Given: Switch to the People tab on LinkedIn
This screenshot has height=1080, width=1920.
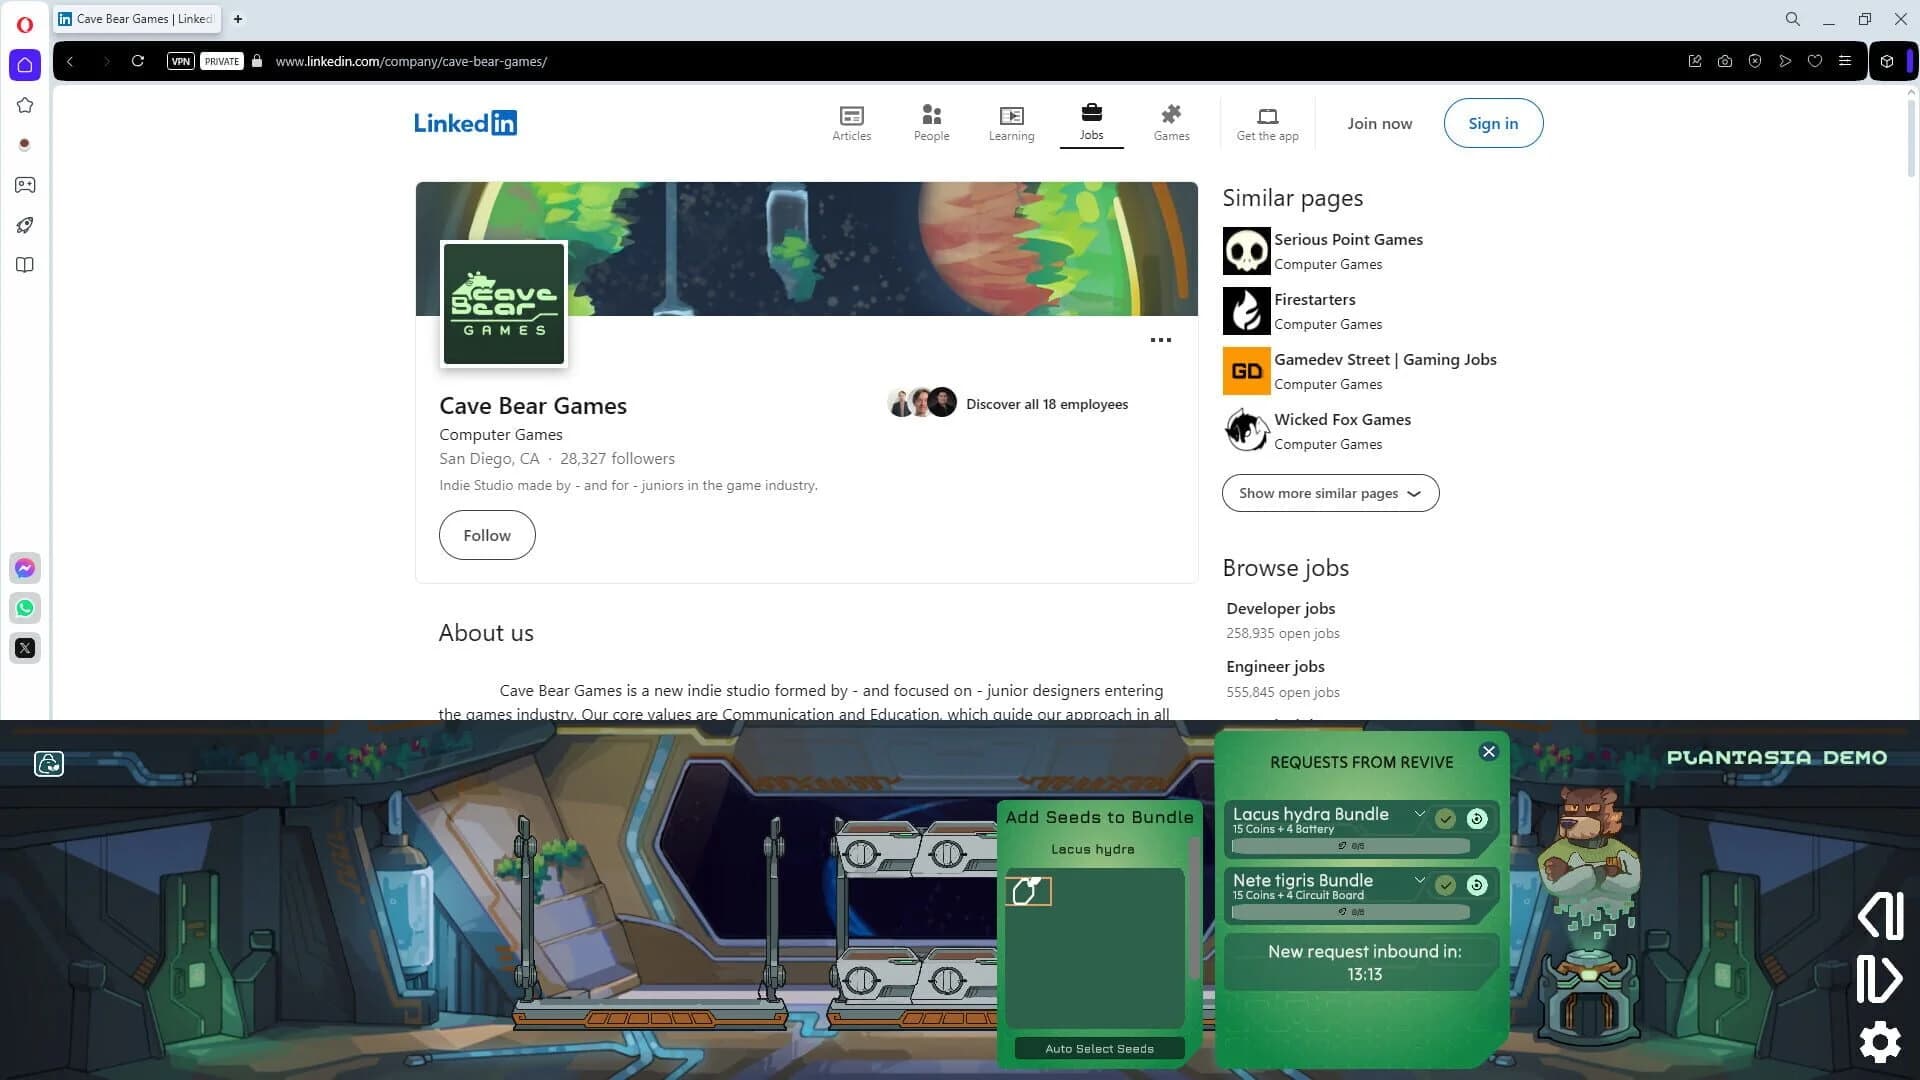Looking at the screenshot, I should (931, 115).
